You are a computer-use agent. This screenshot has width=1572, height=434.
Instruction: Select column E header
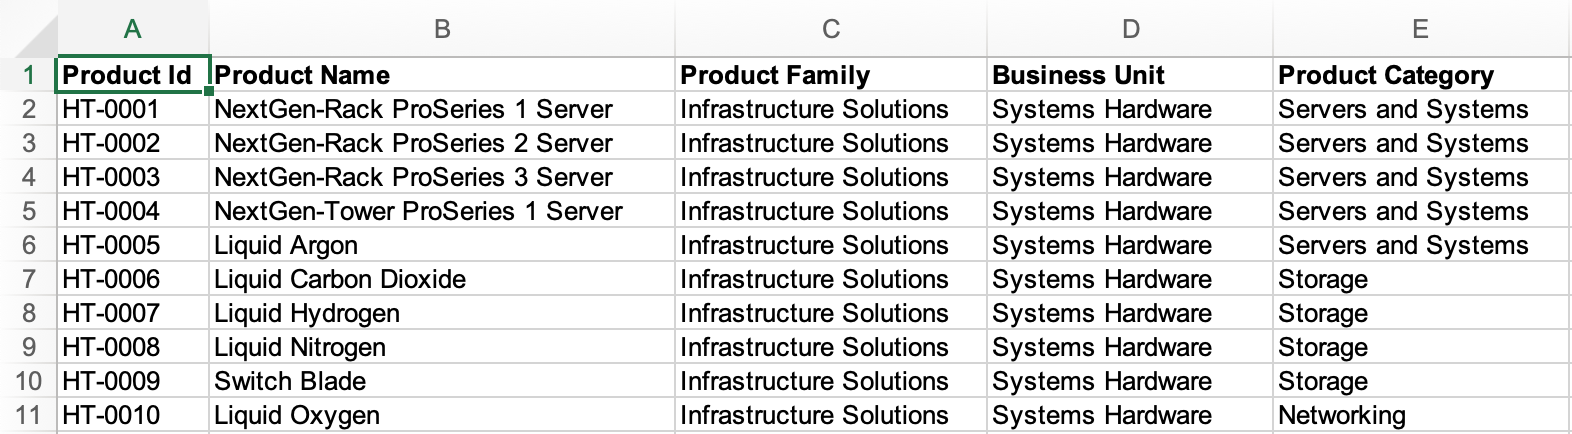[1420, 29]
